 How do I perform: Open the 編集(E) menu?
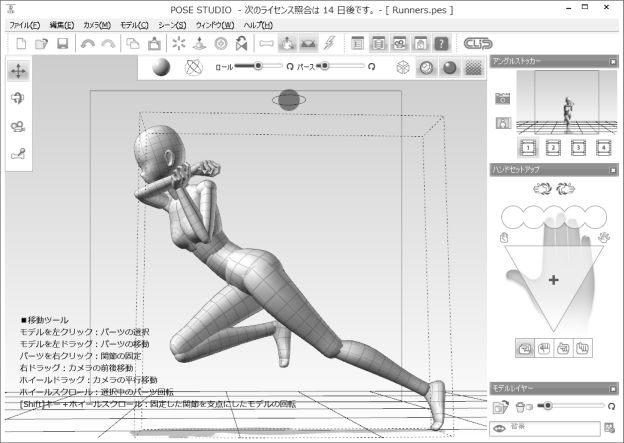tap(62, 25)
